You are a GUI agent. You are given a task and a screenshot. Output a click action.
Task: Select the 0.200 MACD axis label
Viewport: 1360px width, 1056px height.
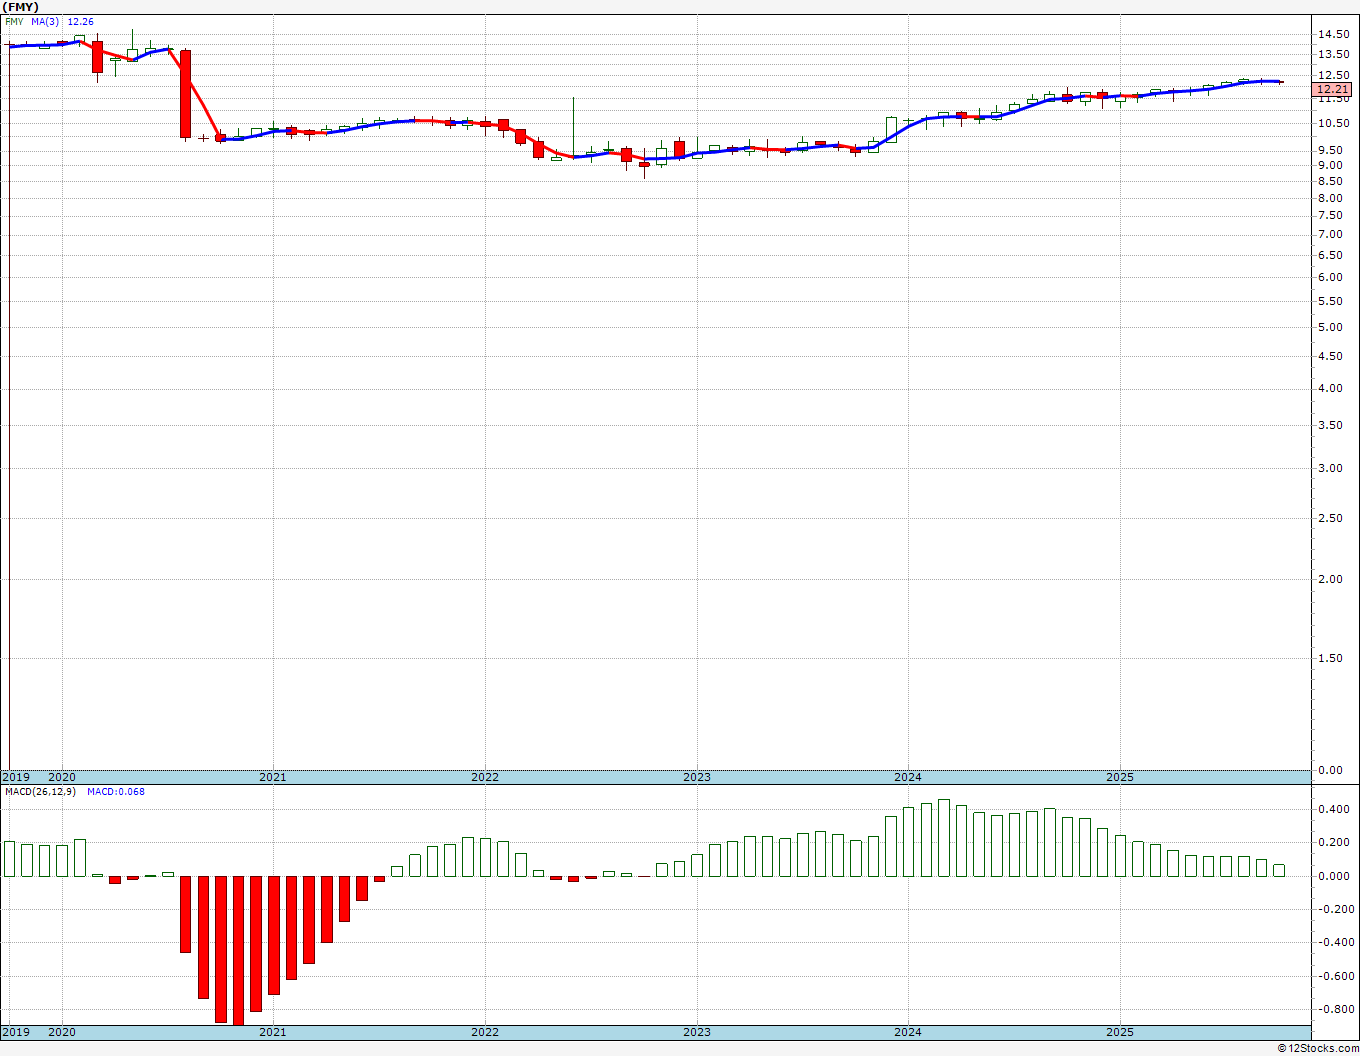(x=1334, y=843)
